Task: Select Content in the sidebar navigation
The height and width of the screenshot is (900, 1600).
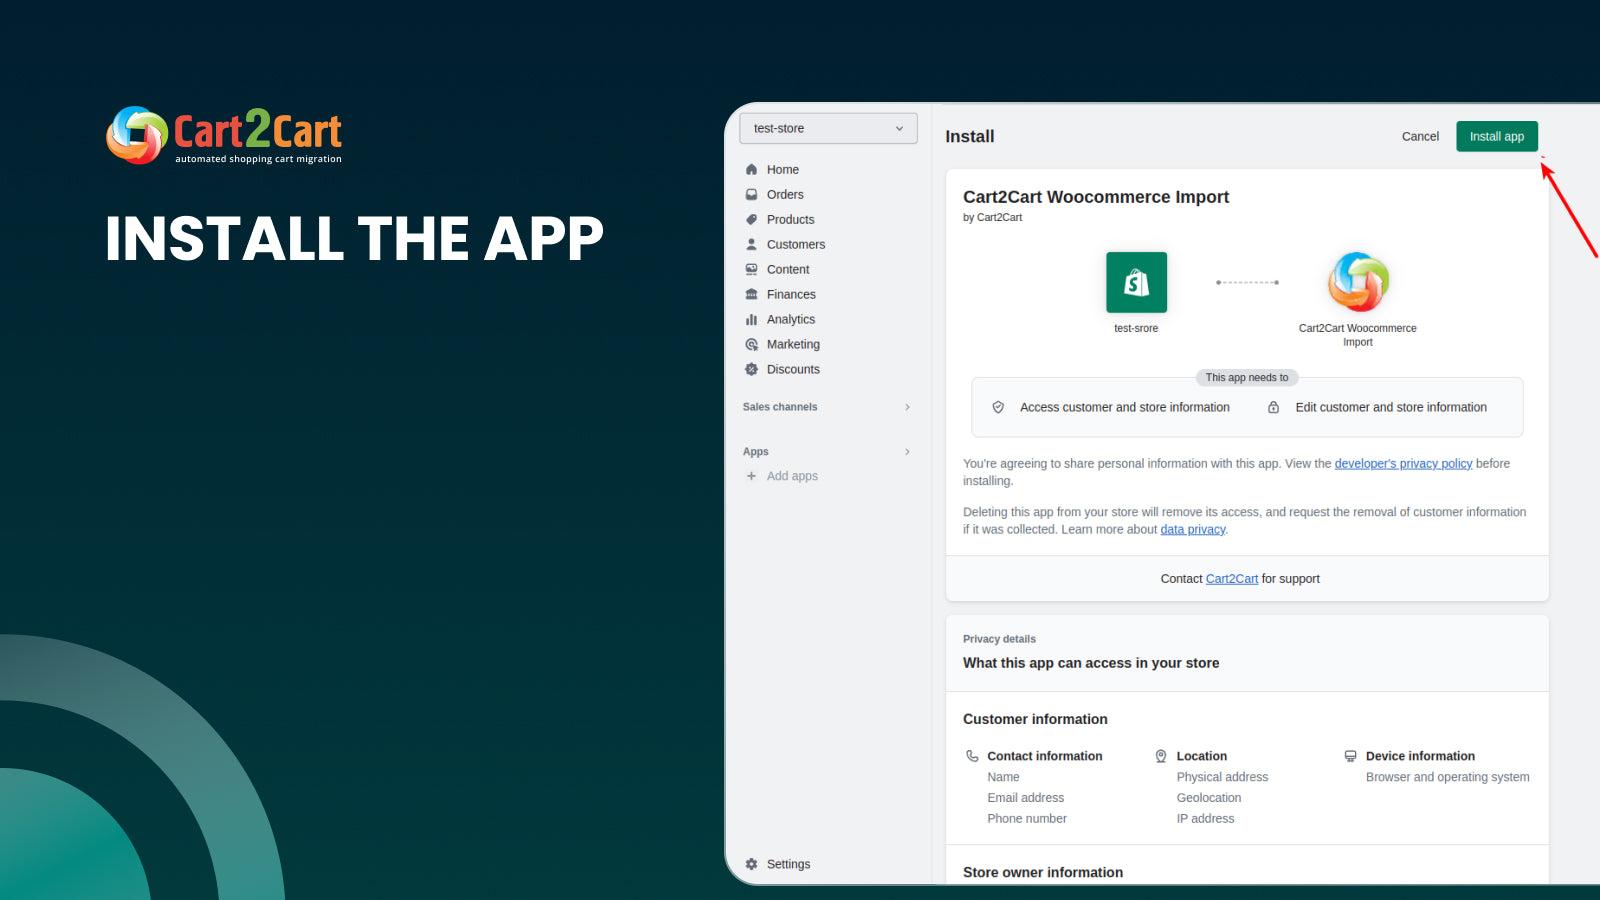Action: 787,269
